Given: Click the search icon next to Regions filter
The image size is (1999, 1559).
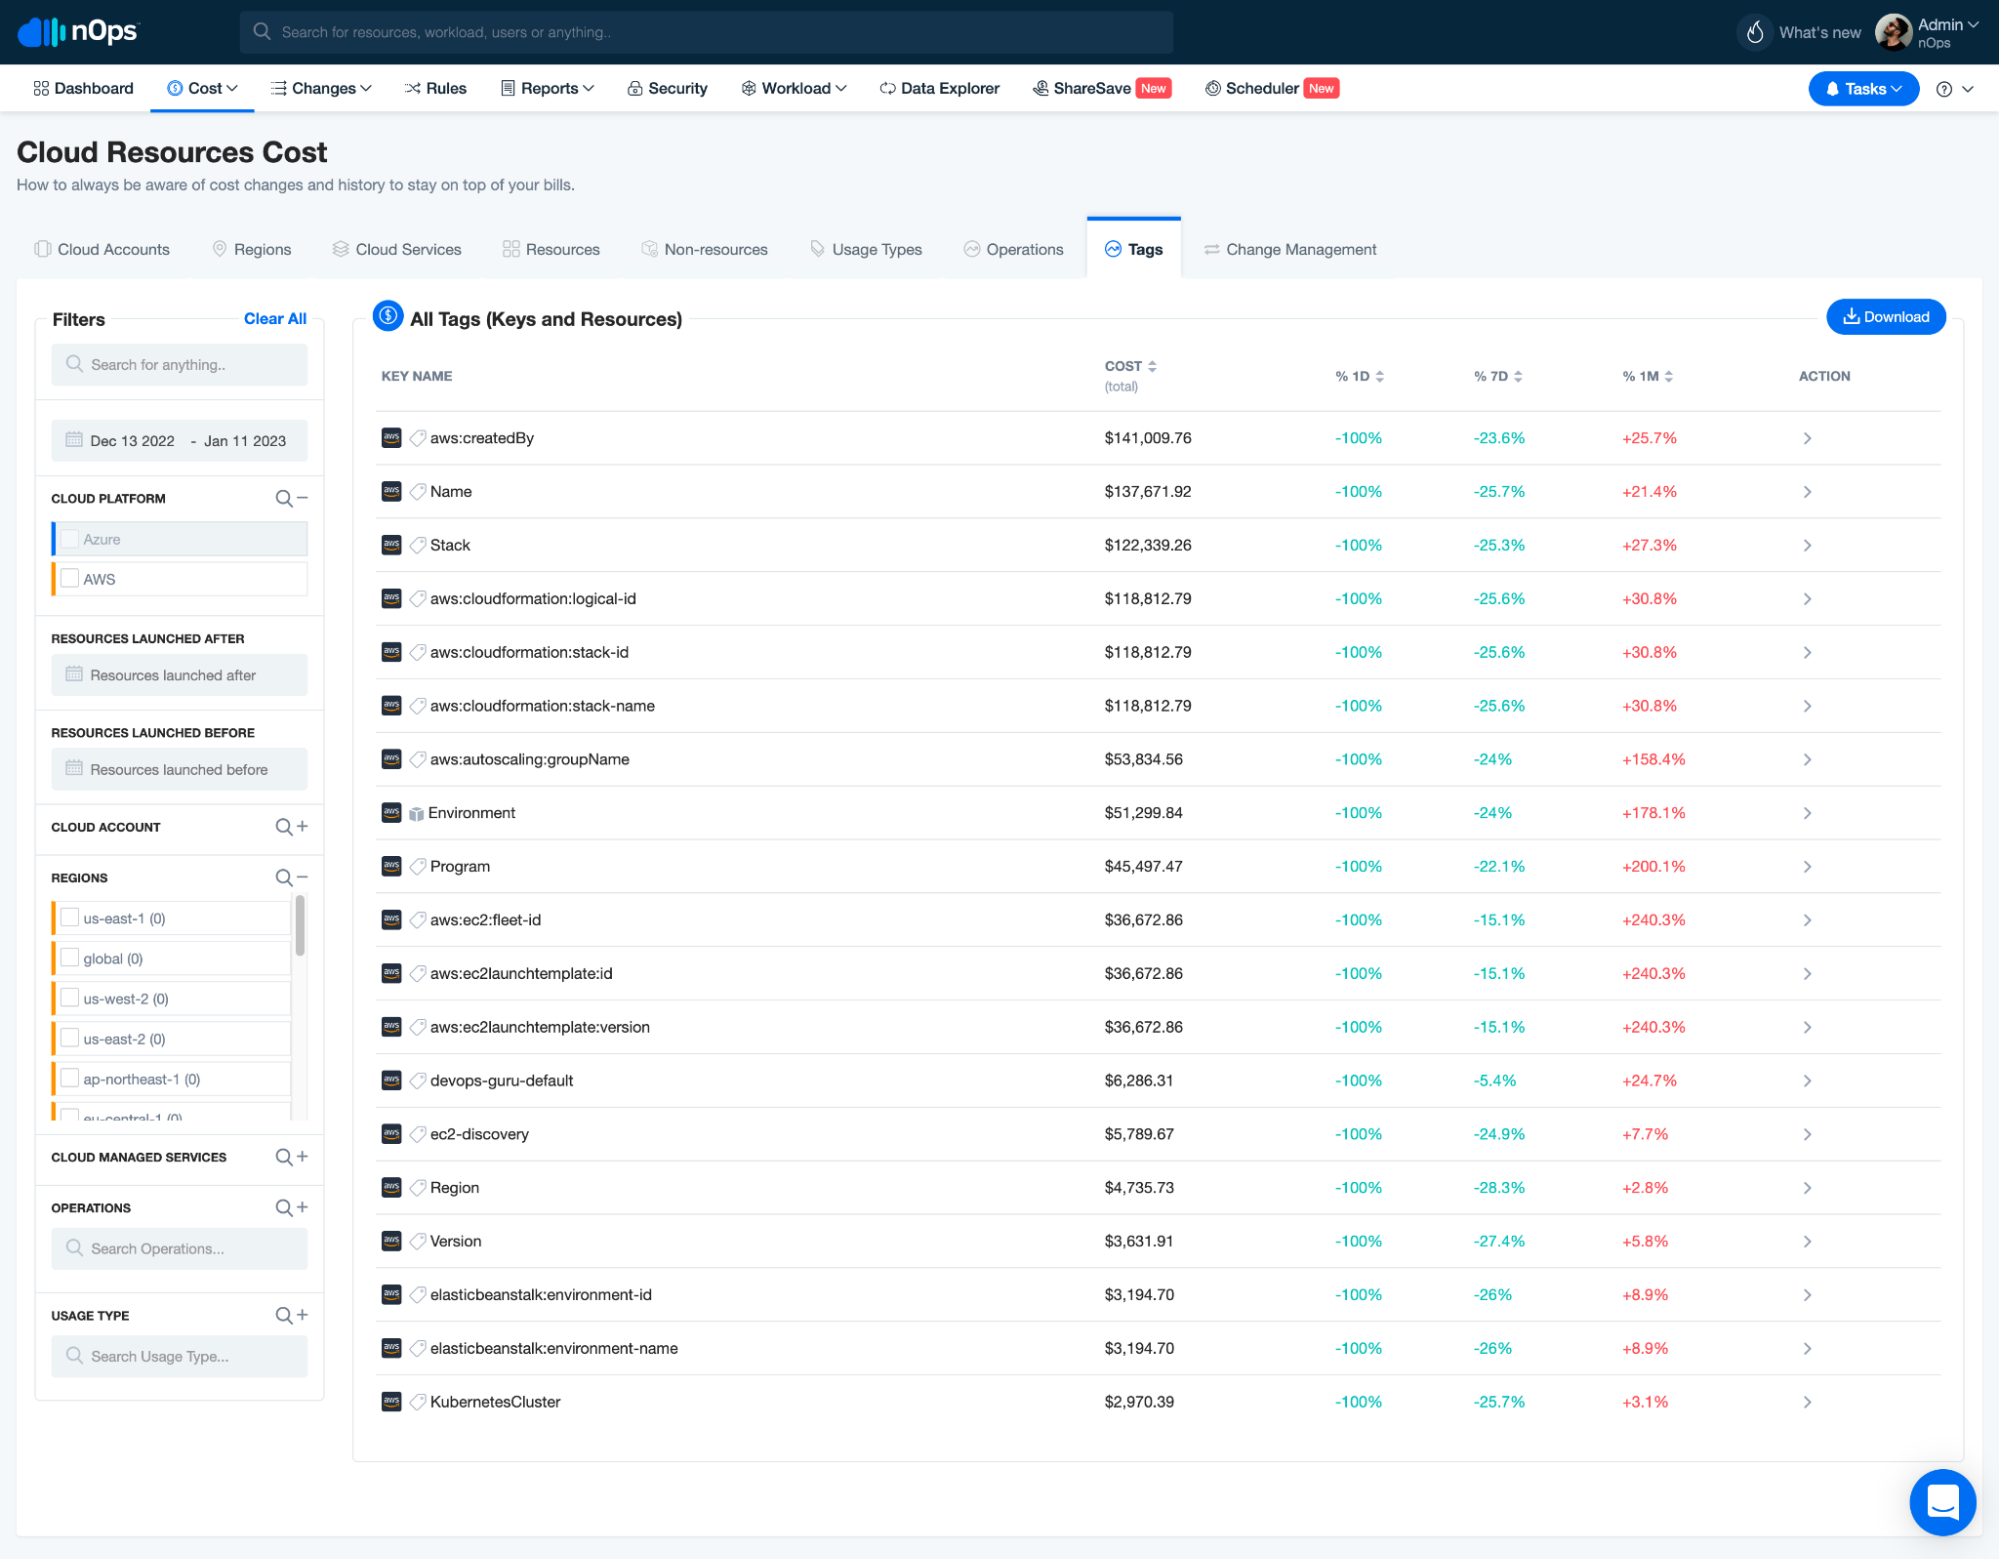Looking at the screenshot, I should coord(284,877).
